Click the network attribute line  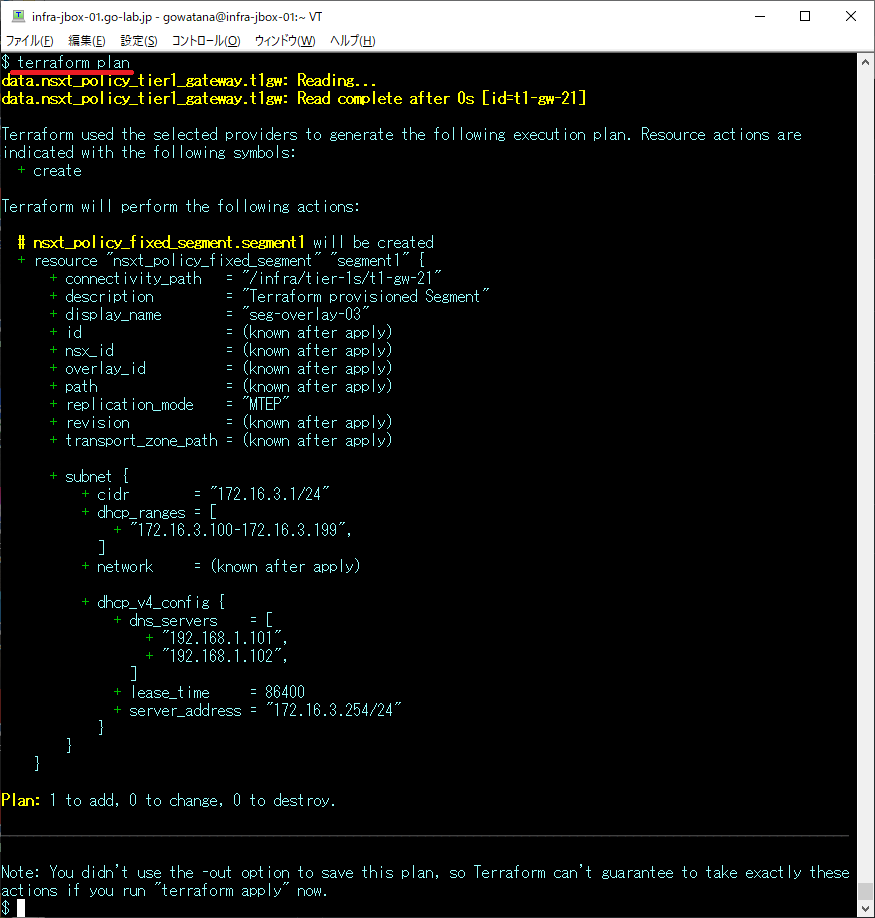pyautogui.click(x=221, y=566)
